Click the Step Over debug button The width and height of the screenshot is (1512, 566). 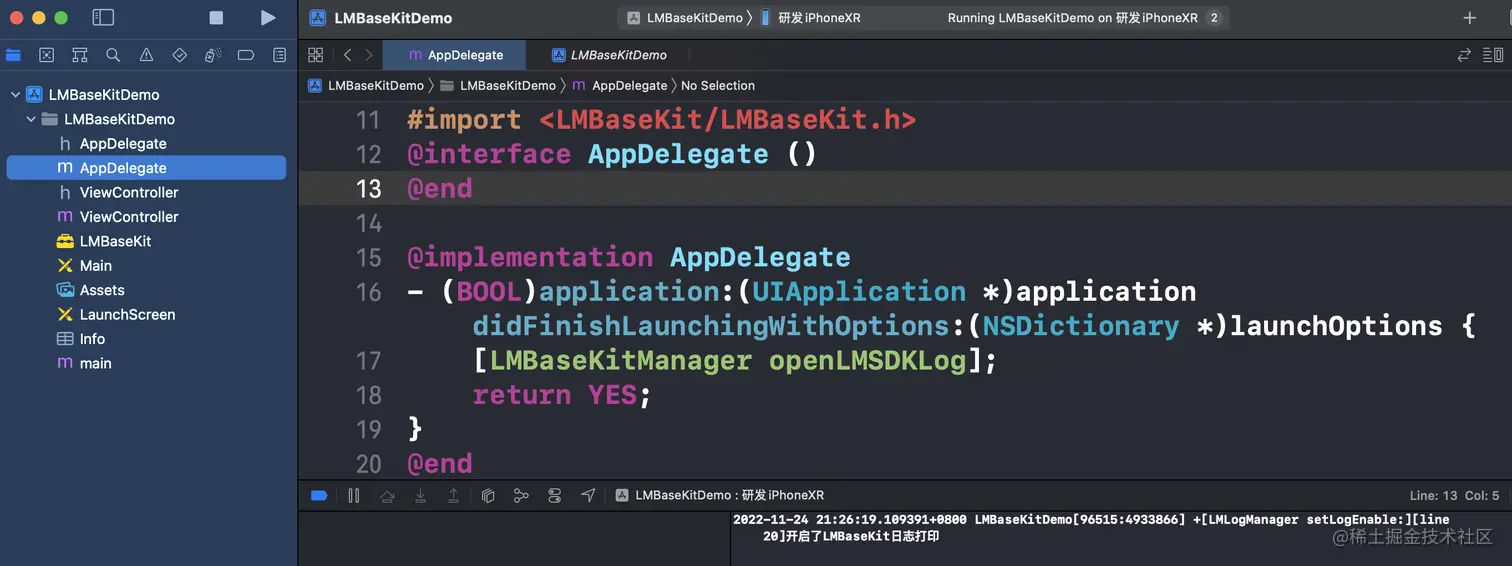[387, 495]
